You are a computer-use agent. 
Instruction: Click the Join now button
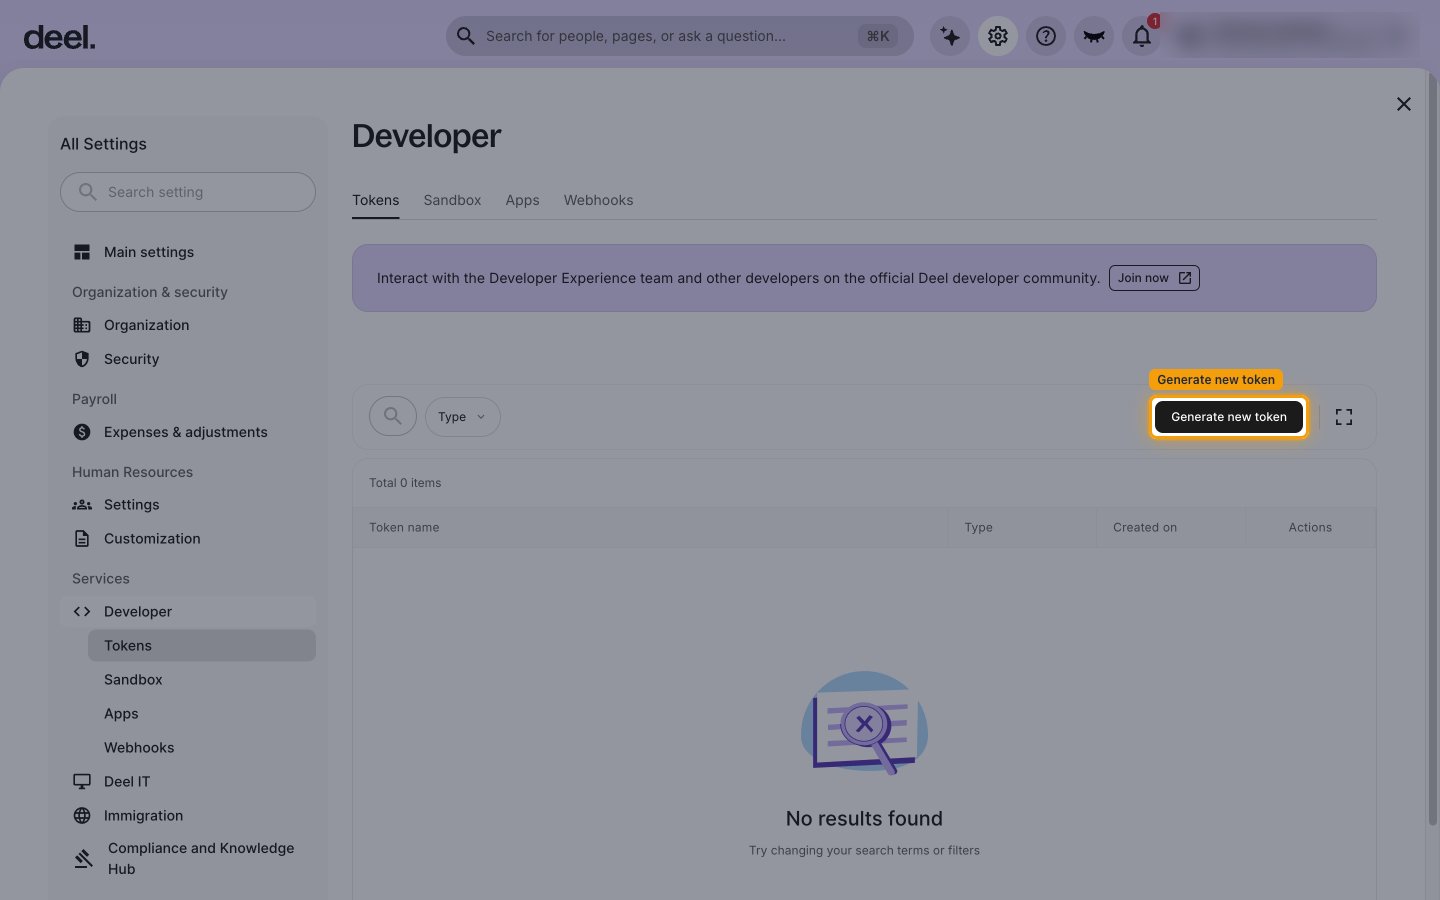[1154, 278]
